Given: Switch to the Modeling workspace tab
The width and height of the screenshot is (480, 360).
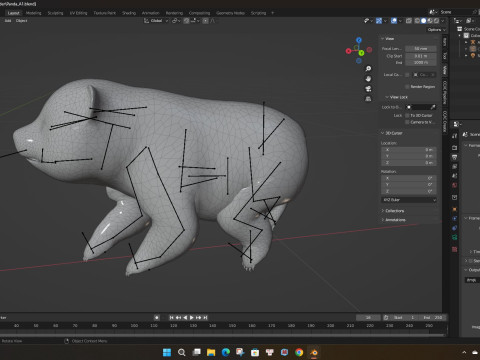Looking at the screenshot, I should tap(33, 13).
